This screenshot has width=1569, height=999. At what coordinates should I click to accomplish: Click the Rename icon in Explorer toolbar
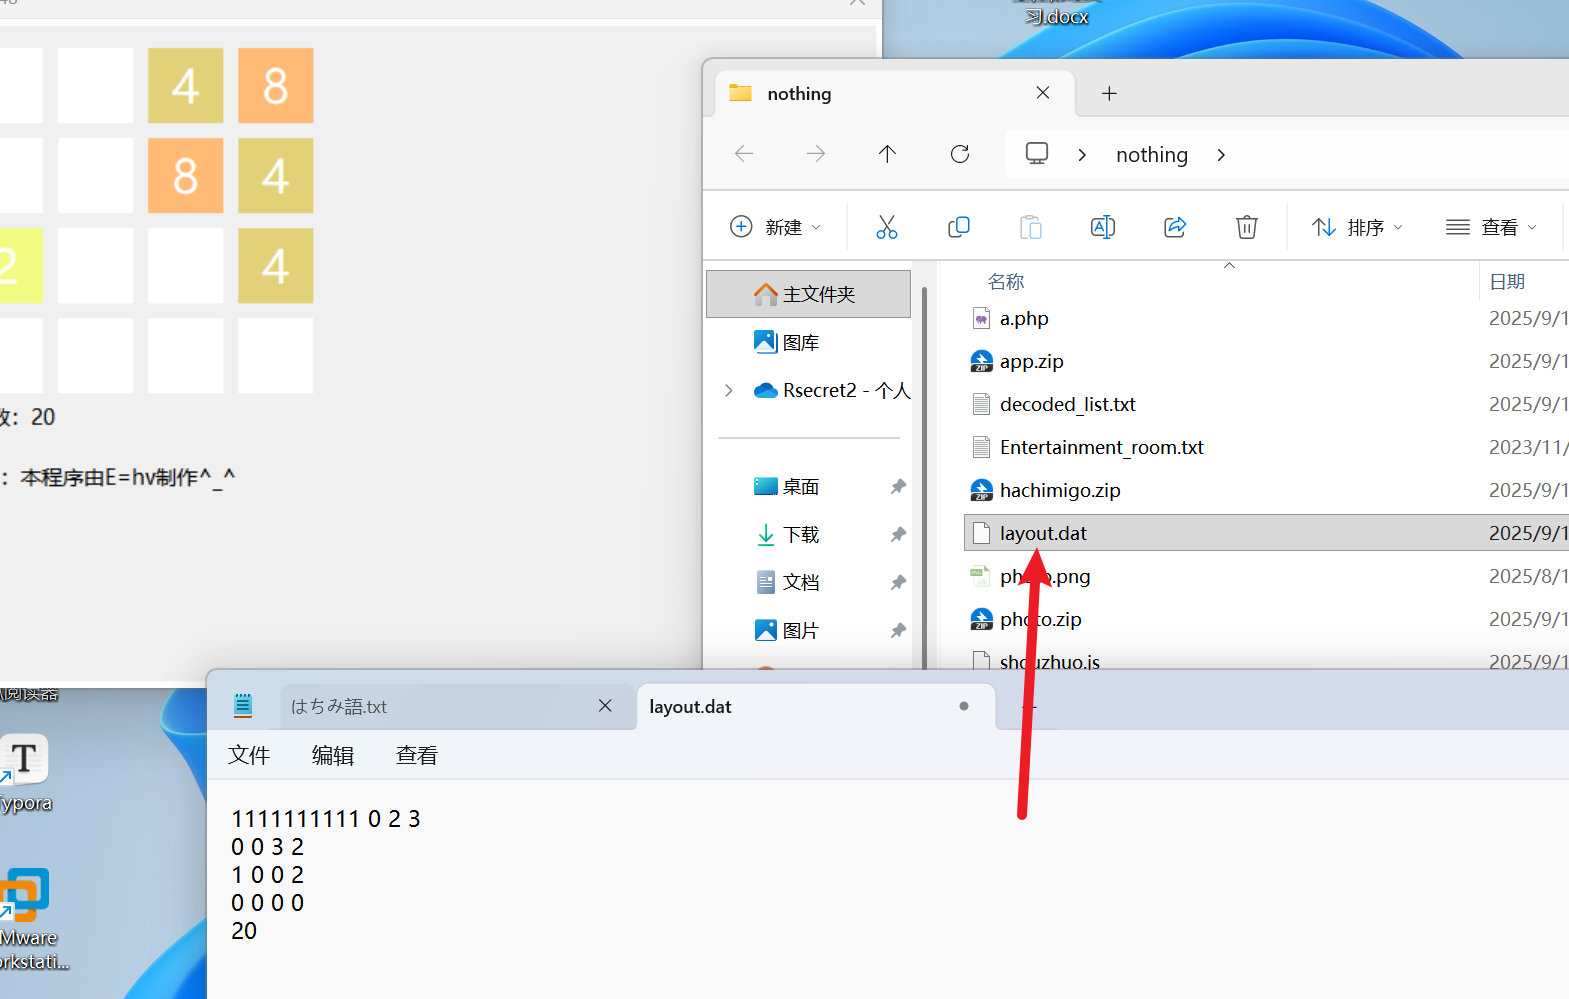[1102, 227]
